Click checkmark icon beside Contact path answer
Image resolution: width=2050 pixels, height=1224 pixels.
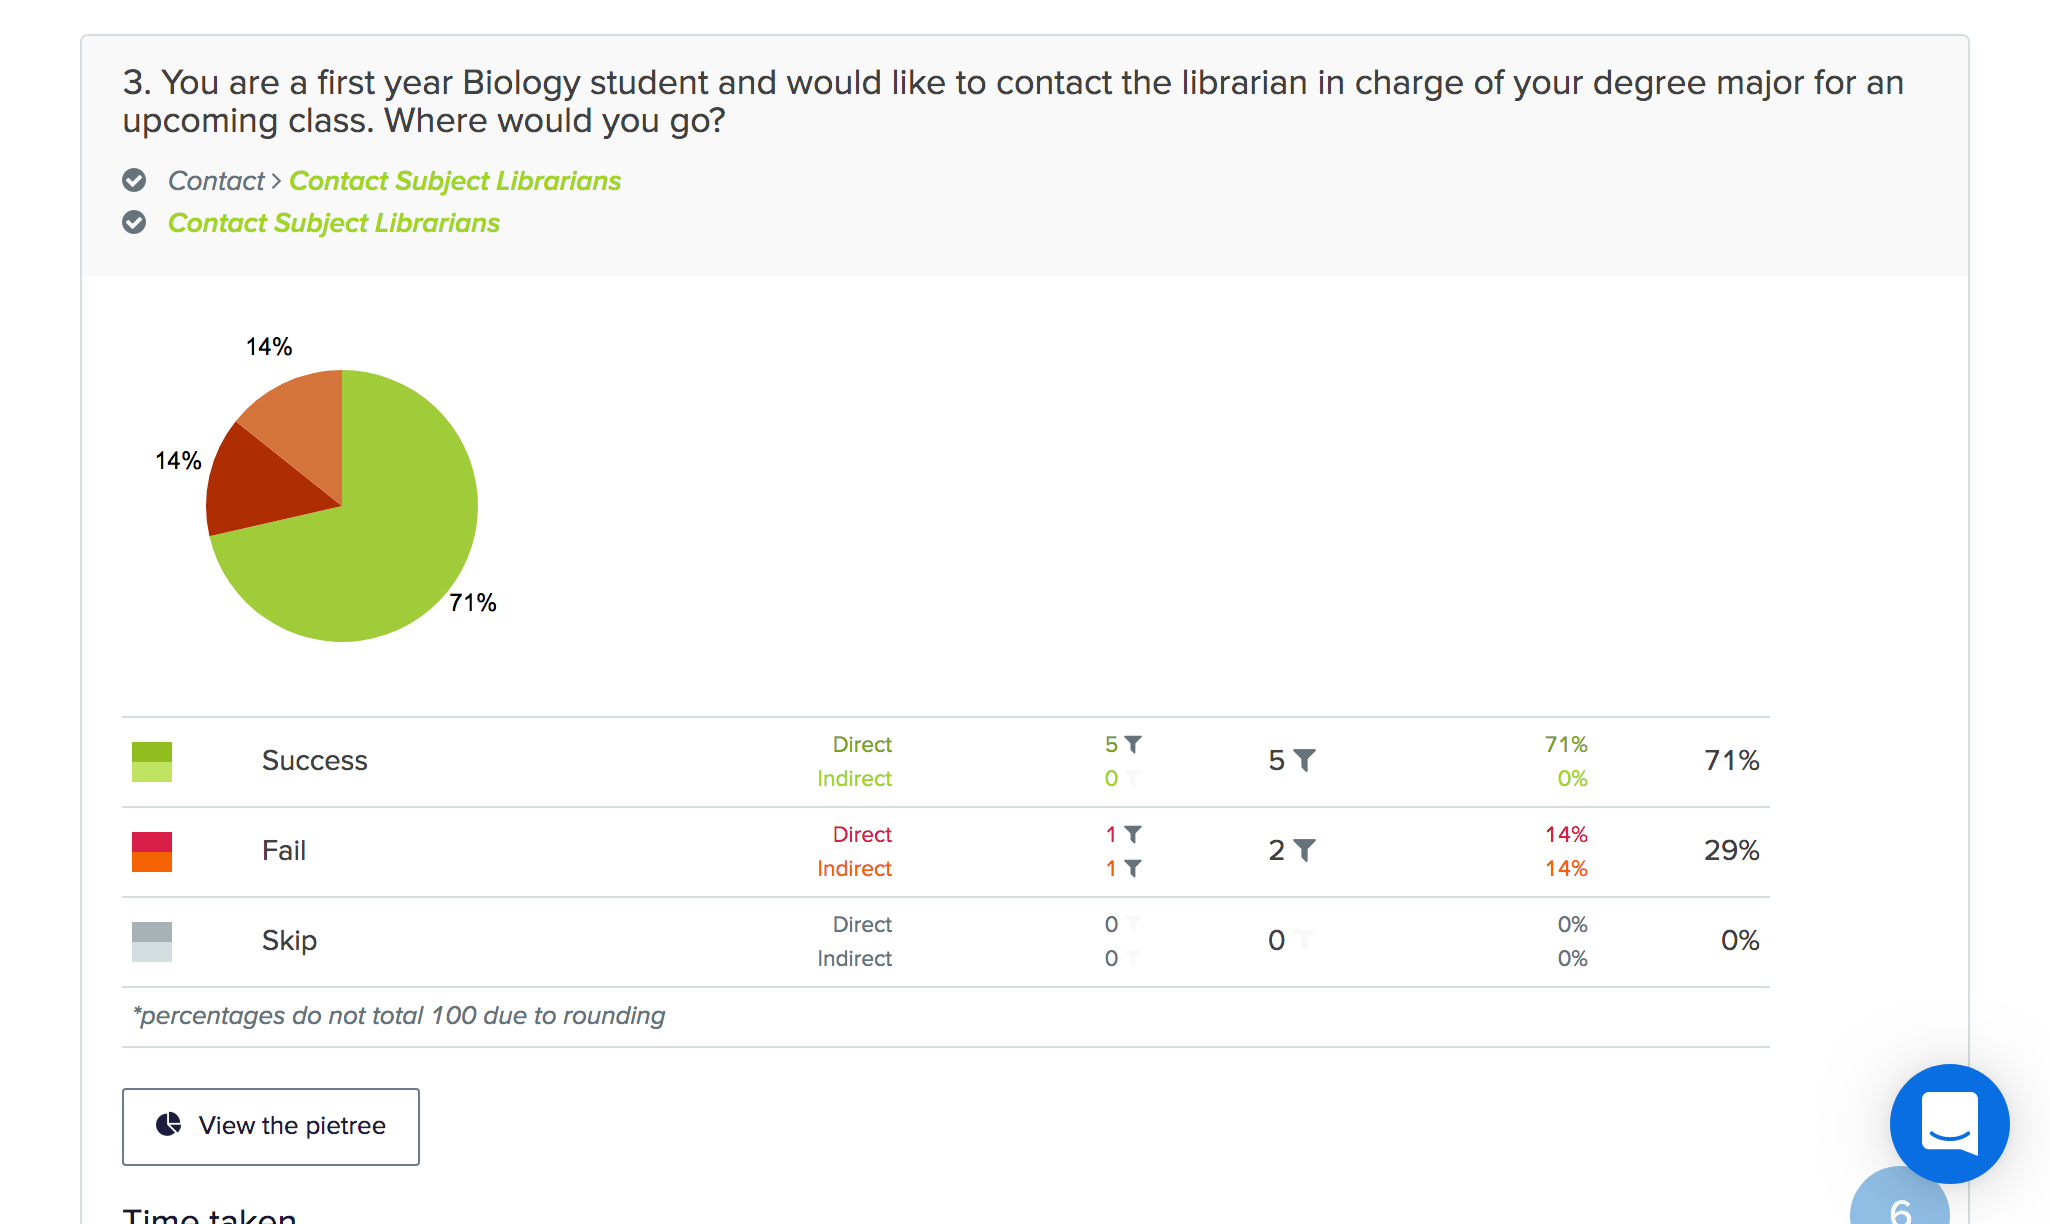(x=134, y=180)
